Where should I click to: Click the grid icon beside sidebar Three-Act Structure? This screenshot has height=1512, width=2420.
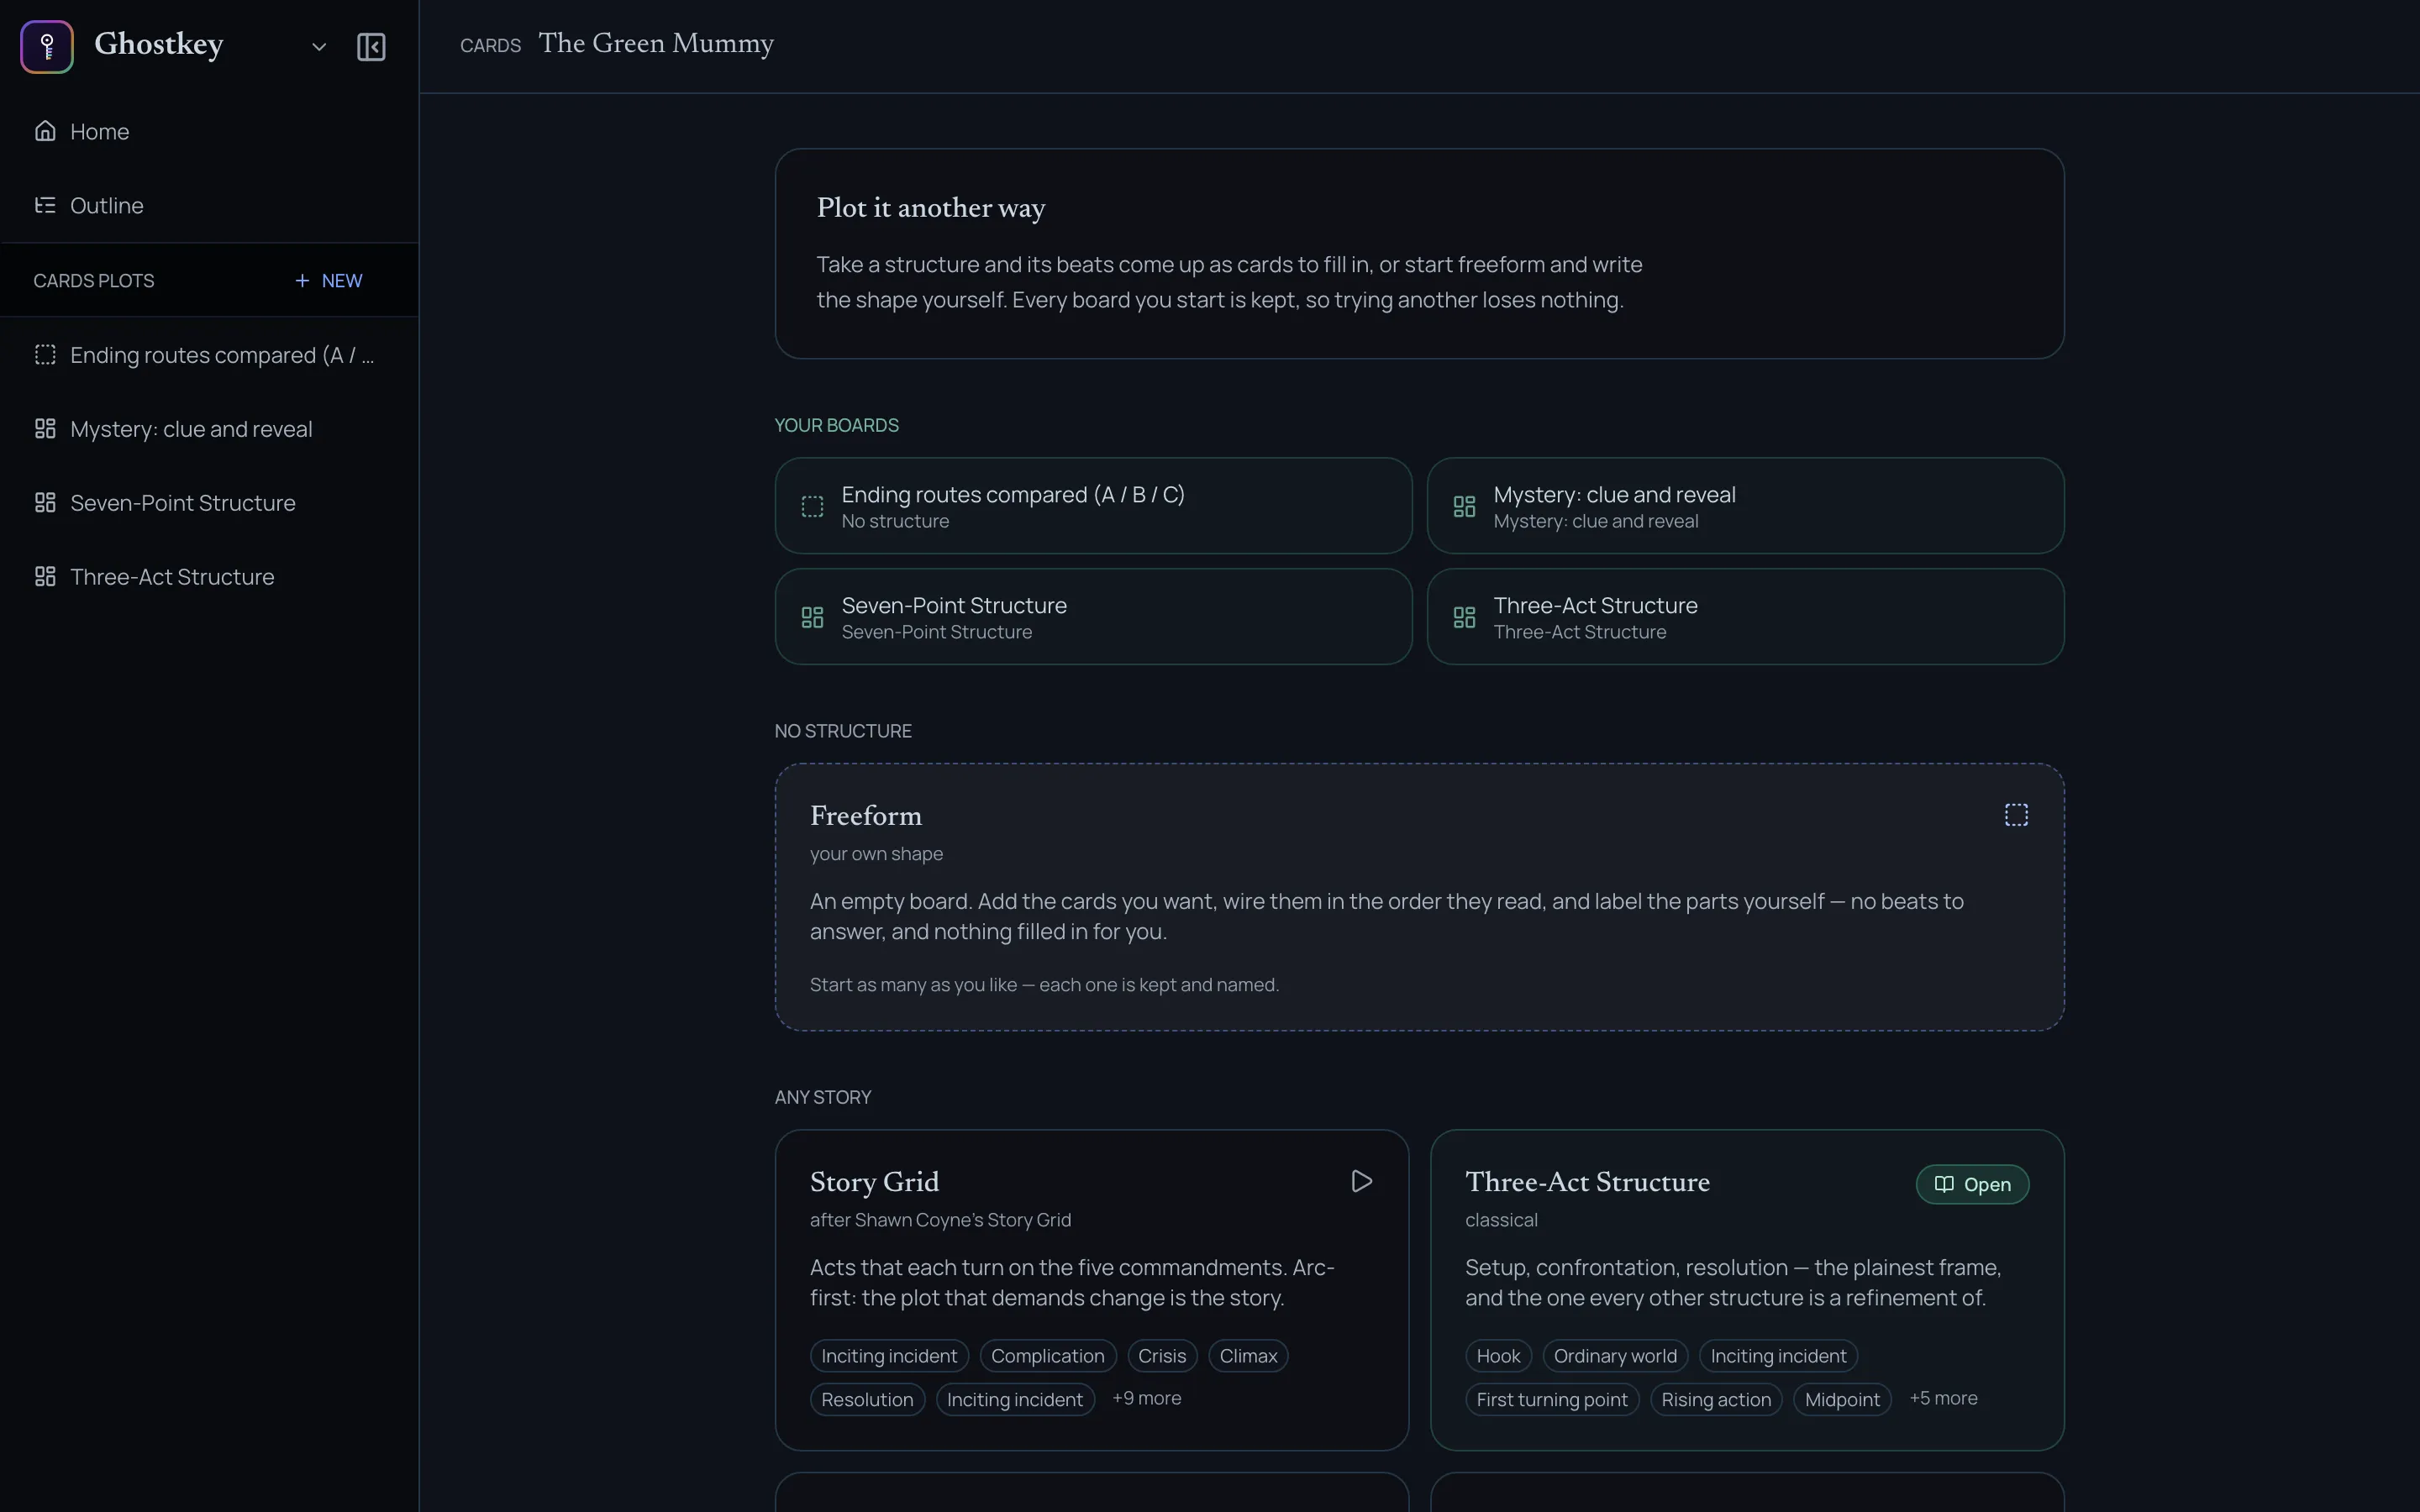(x=45, y=577)
